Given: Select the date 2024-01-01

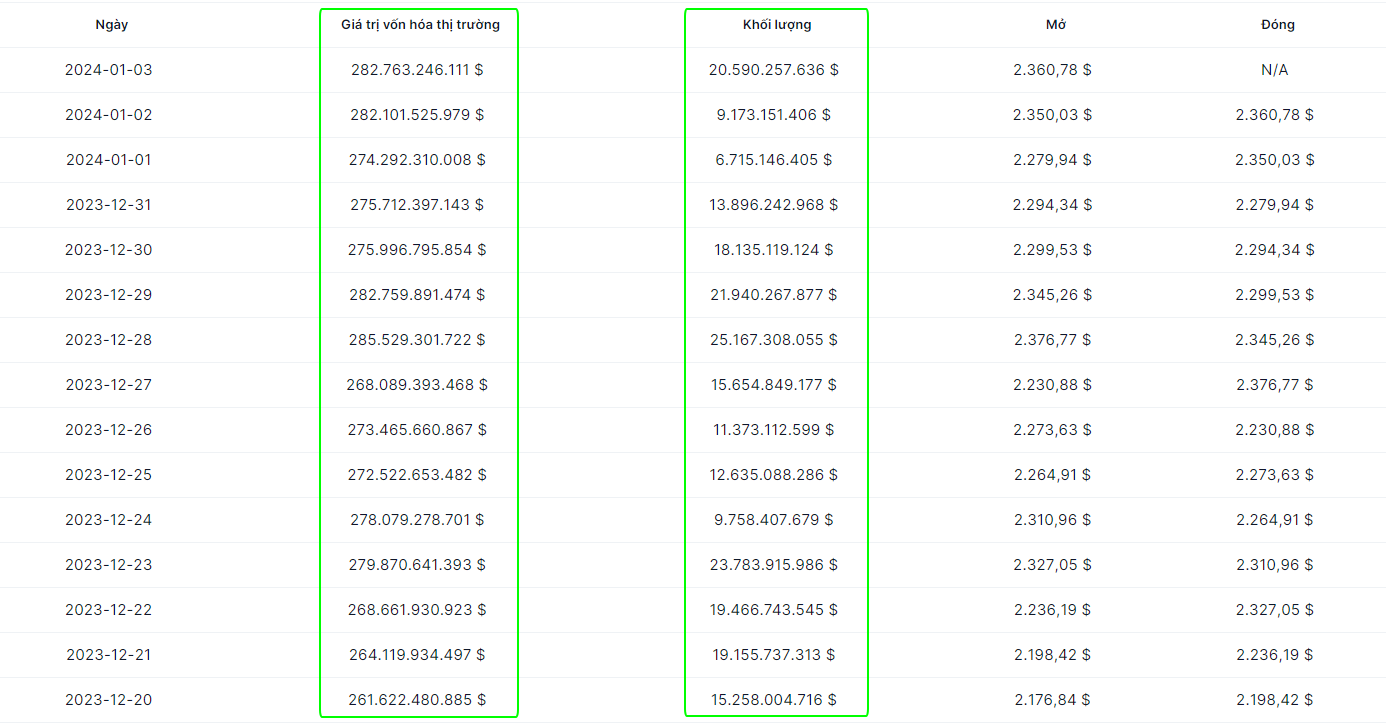Looking at the screenshot, I should pyautogui.click(x=109, y=160).
